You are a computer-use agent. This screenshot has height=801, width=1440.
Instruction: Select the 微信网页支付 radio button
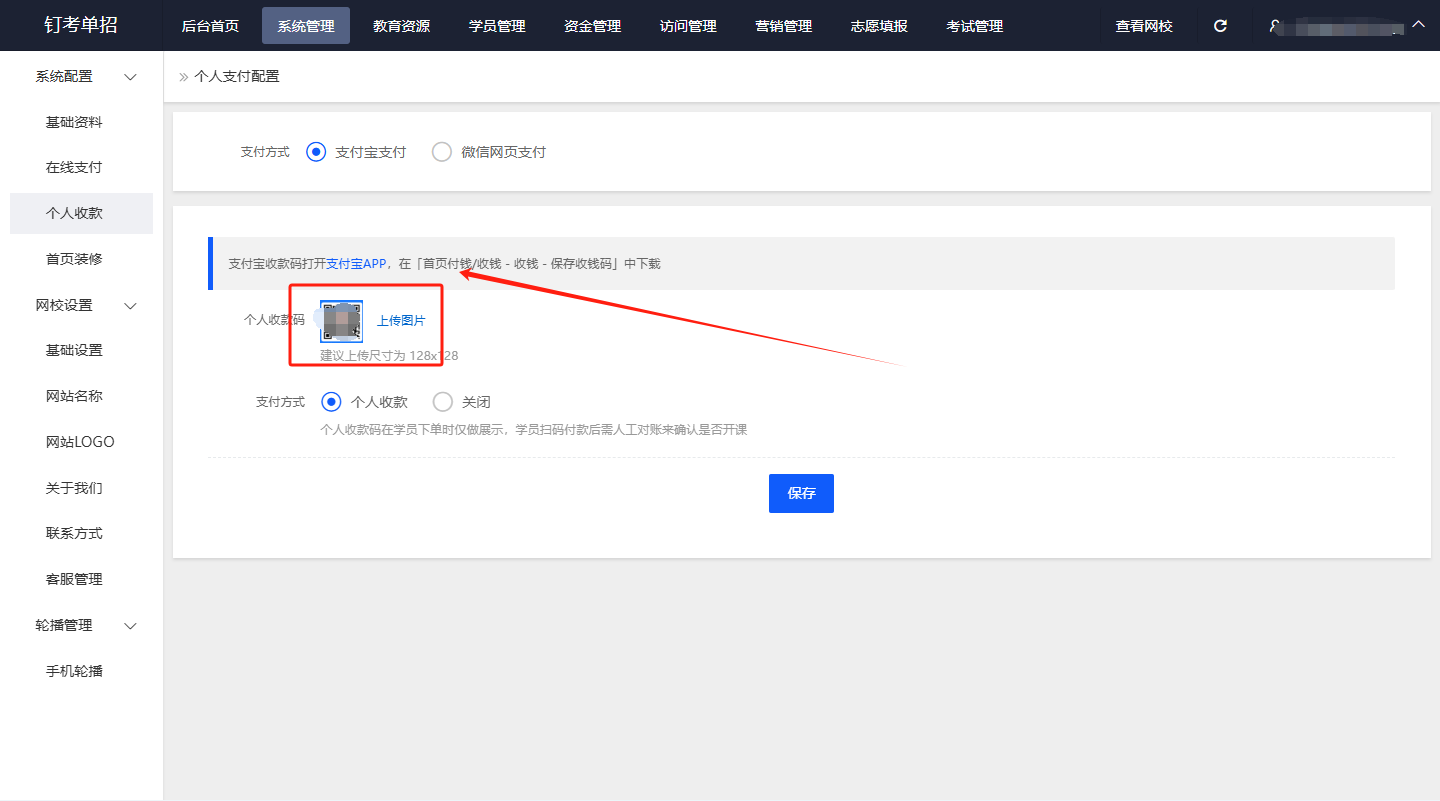point(442,152)
